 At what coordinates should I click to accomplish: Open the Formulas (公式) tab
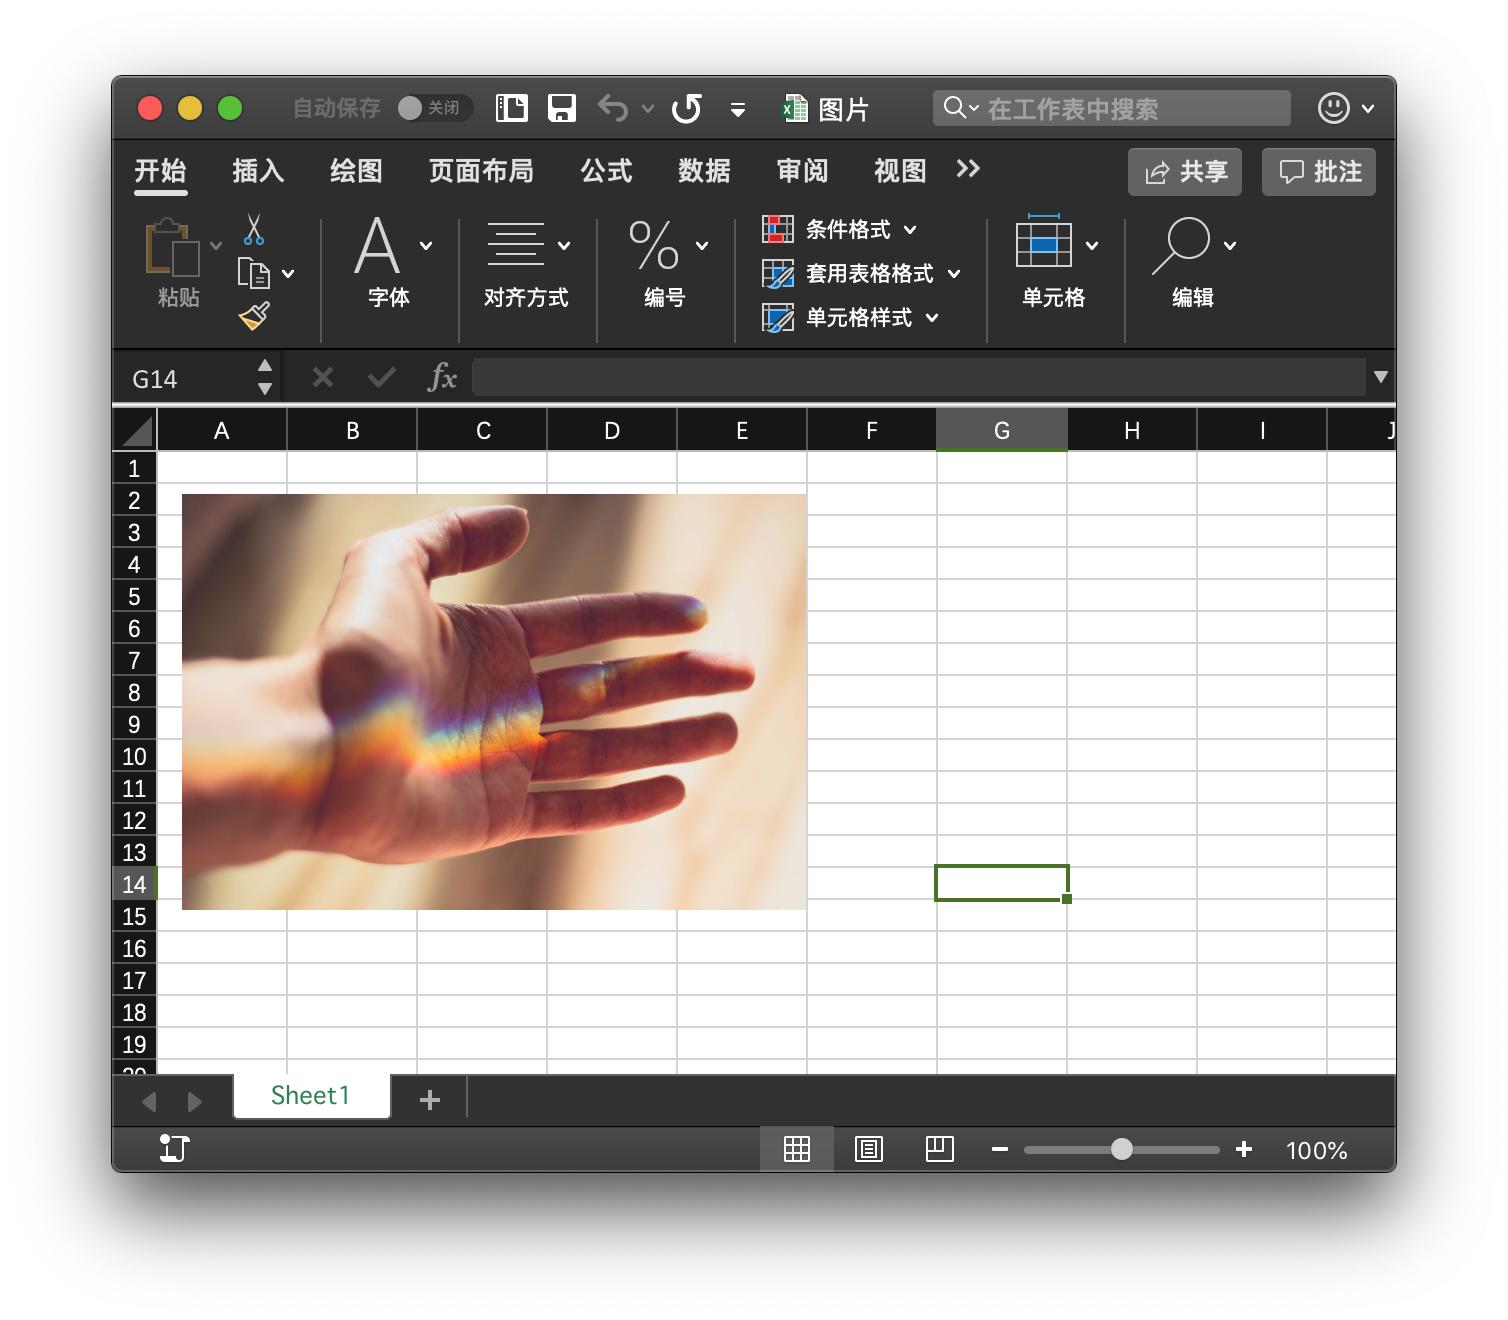(x=606, y=171)
